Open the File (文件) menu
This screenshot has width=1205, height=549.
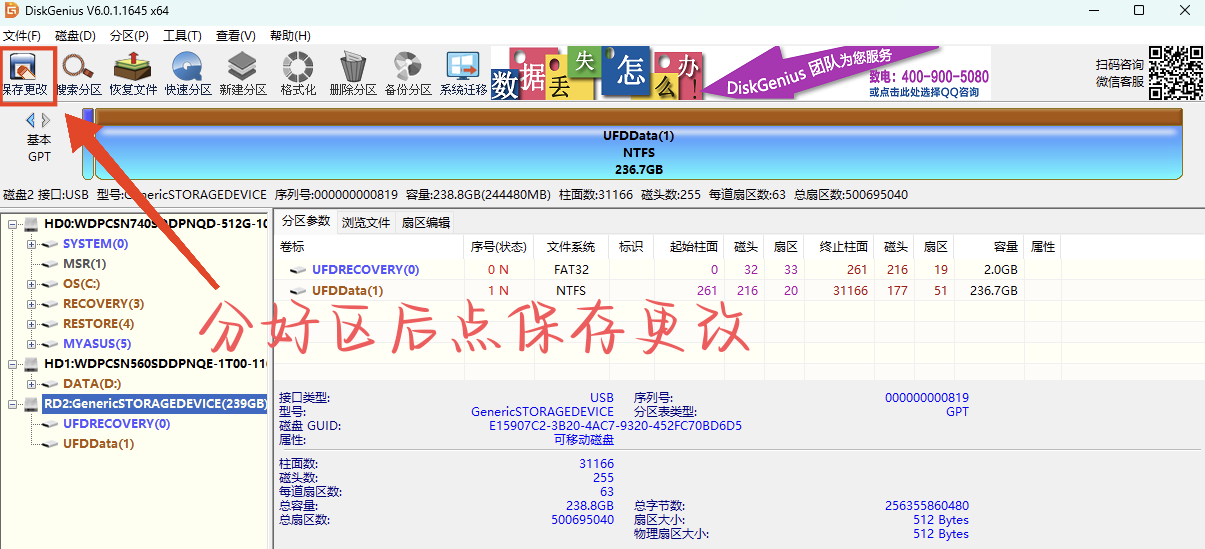pos(22,35)
